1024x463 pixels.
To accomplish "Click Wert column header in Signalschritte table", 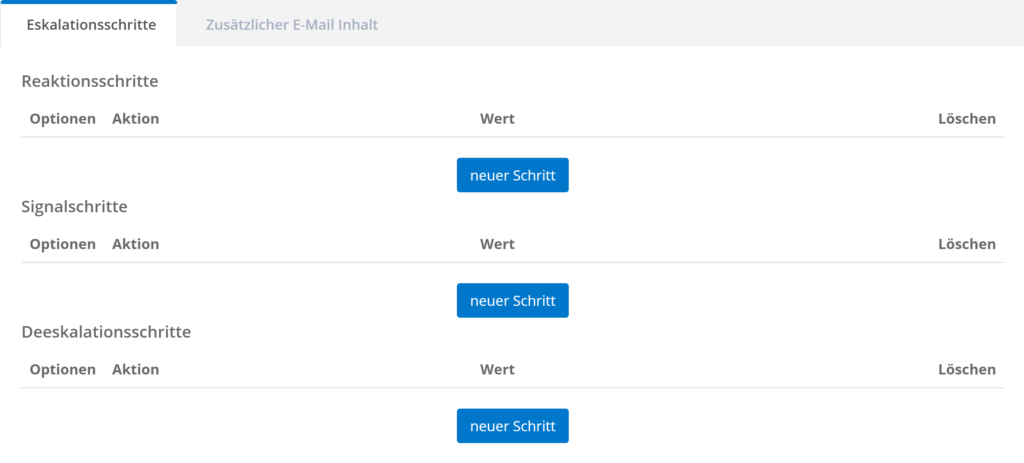I will pyautogui.click(x=497, y=244).
